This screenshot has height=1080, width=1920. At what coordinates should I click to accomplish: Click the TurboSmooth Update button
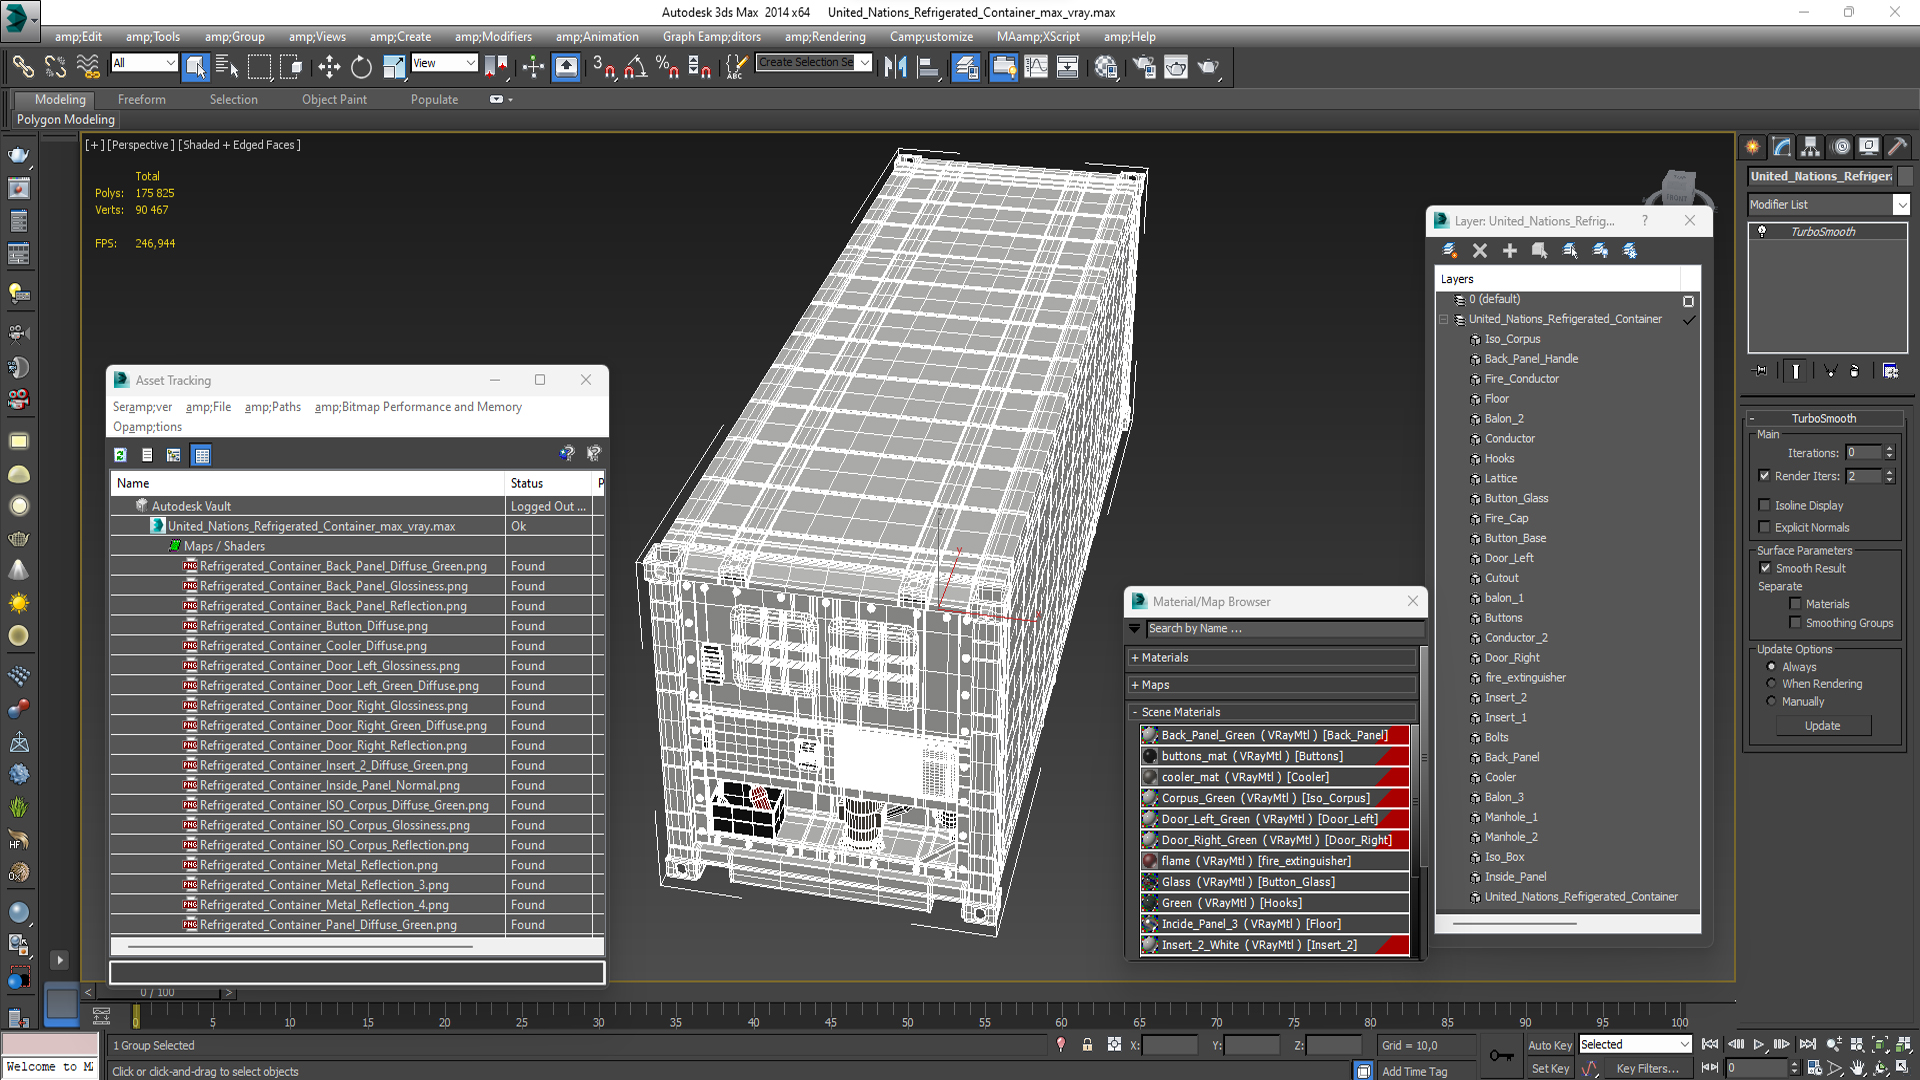[1822, 726]
